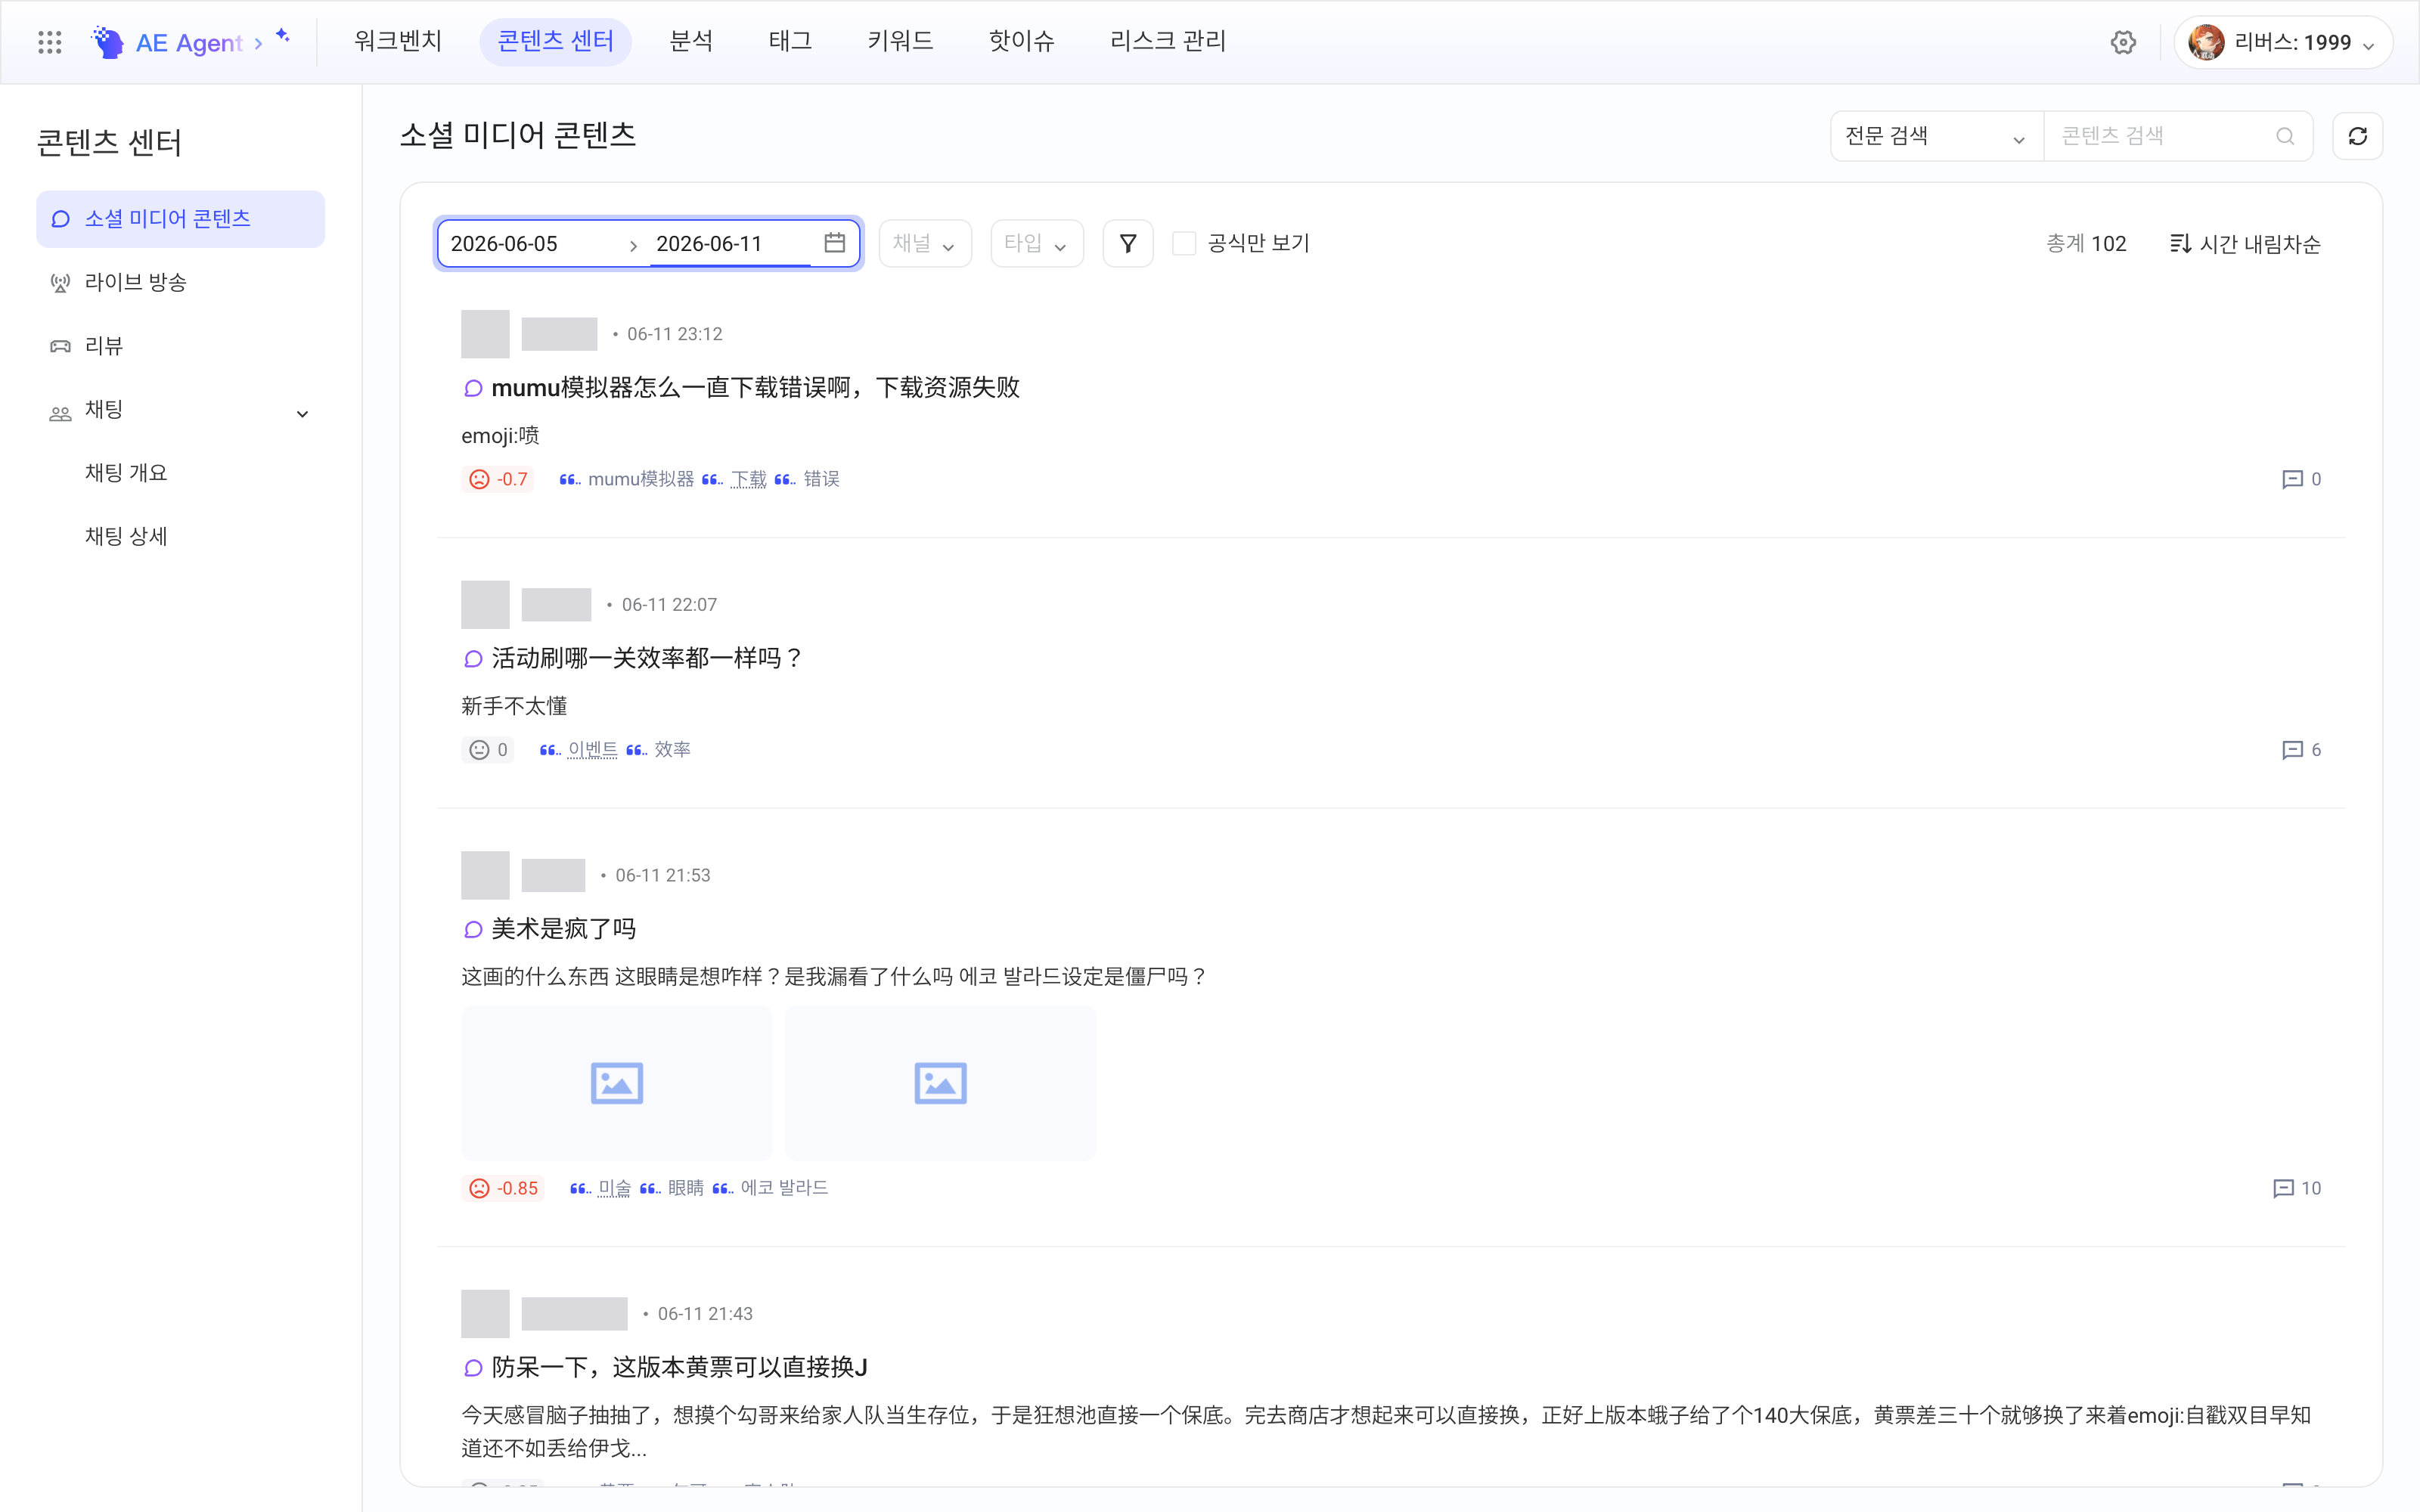Screen dimensions: 2420x1512
Task: Click the -0.85 sentiment badge
Action: coord(503,1188)
